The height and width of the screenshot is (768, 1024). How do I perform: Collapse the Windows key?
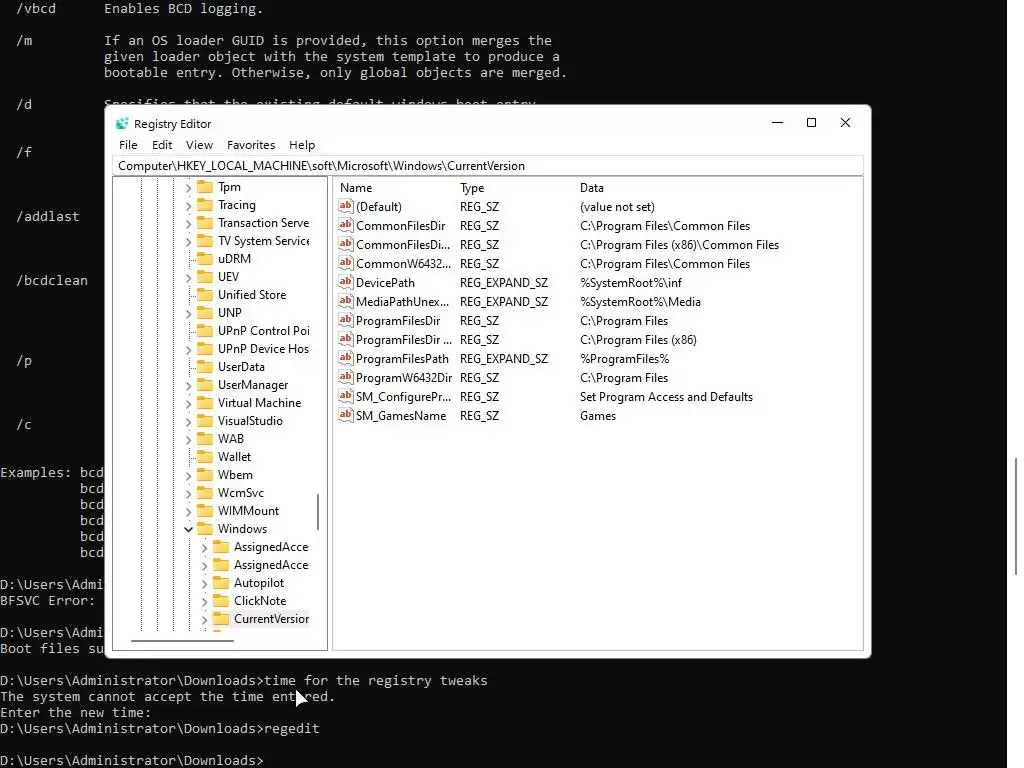pyautogui.click(x=188, y=529)
